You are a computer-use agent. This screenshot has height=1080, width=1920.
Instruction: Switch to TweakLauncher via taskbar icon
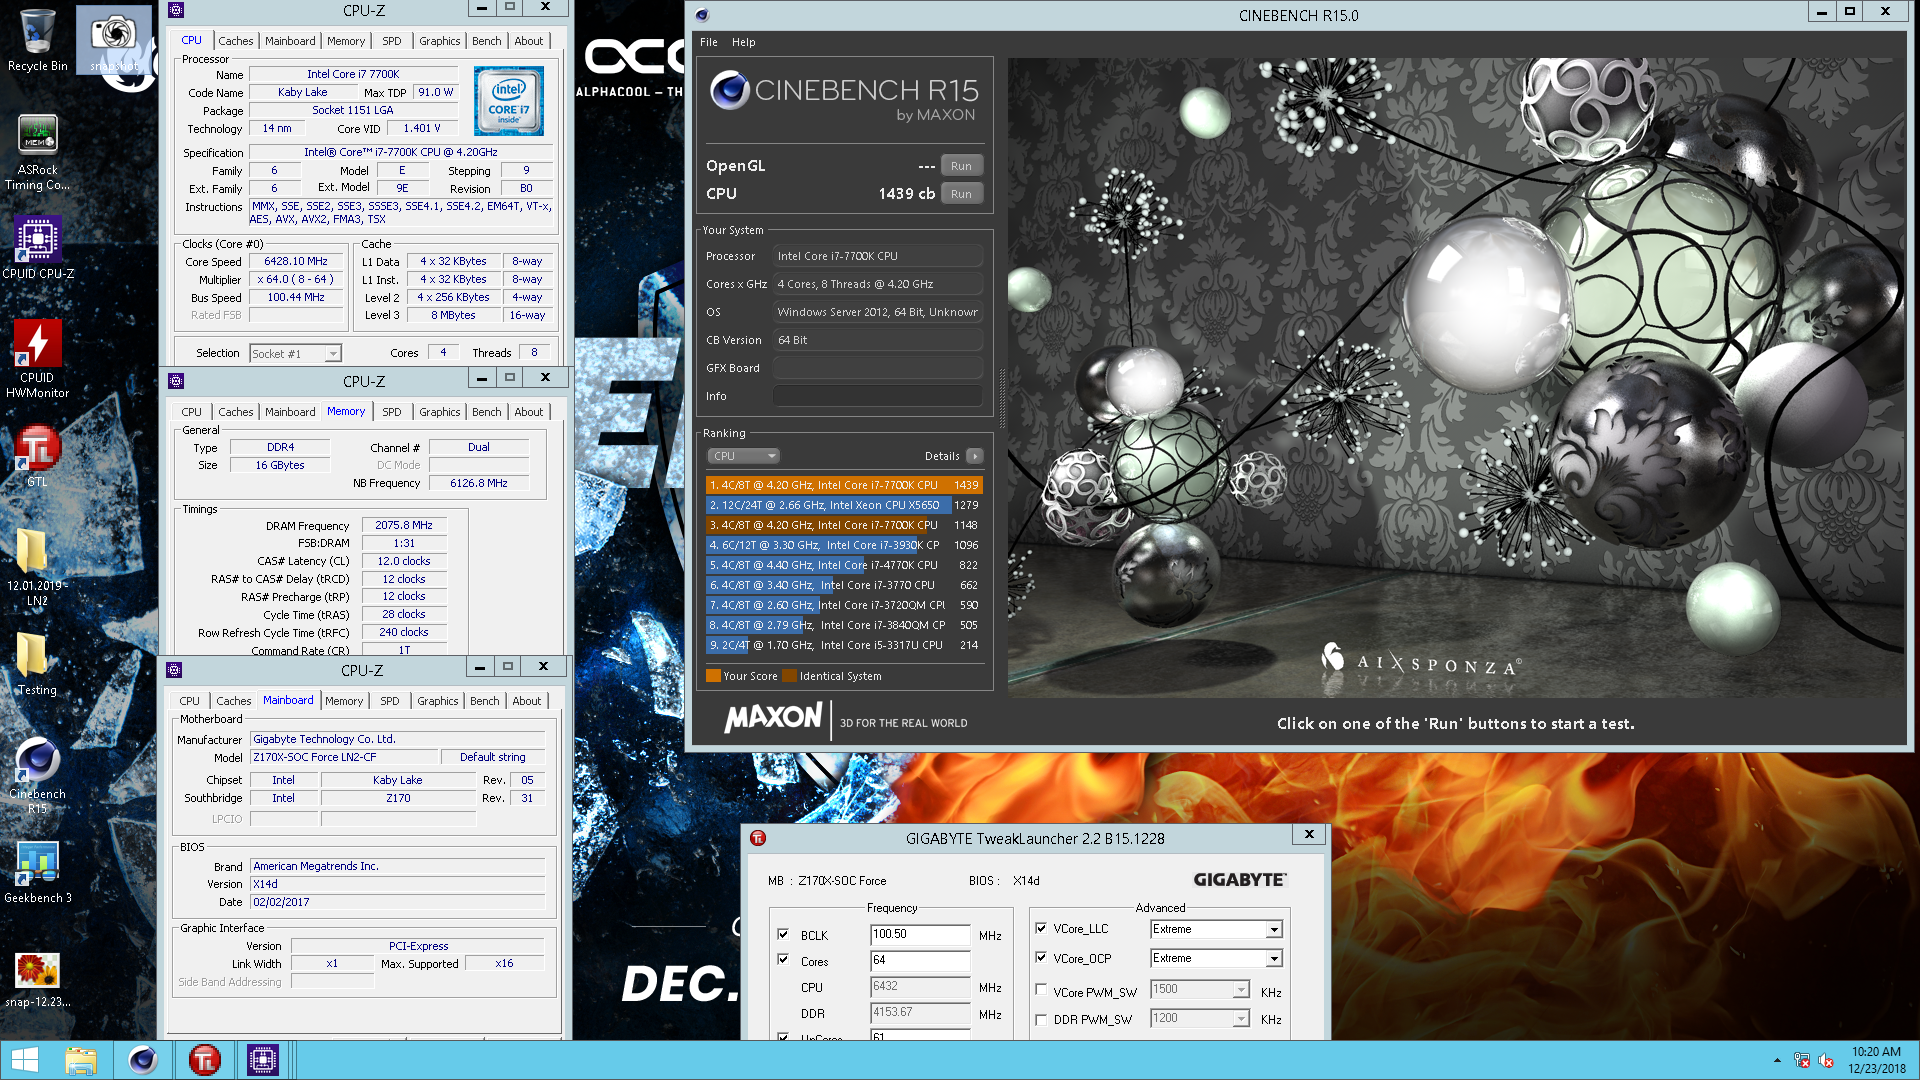point(204,1060)
